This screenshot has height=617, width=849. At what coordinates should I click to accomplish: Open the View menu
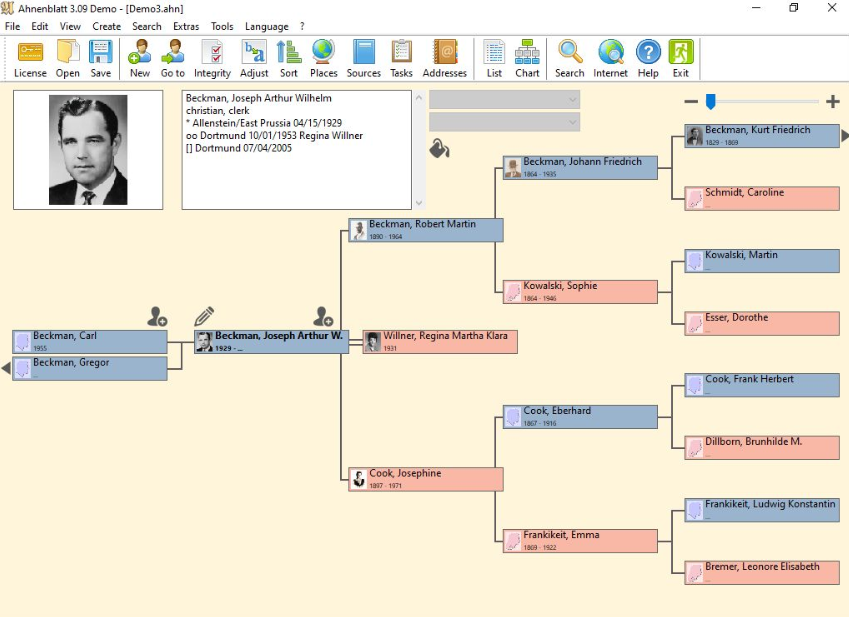click(70, 26)
